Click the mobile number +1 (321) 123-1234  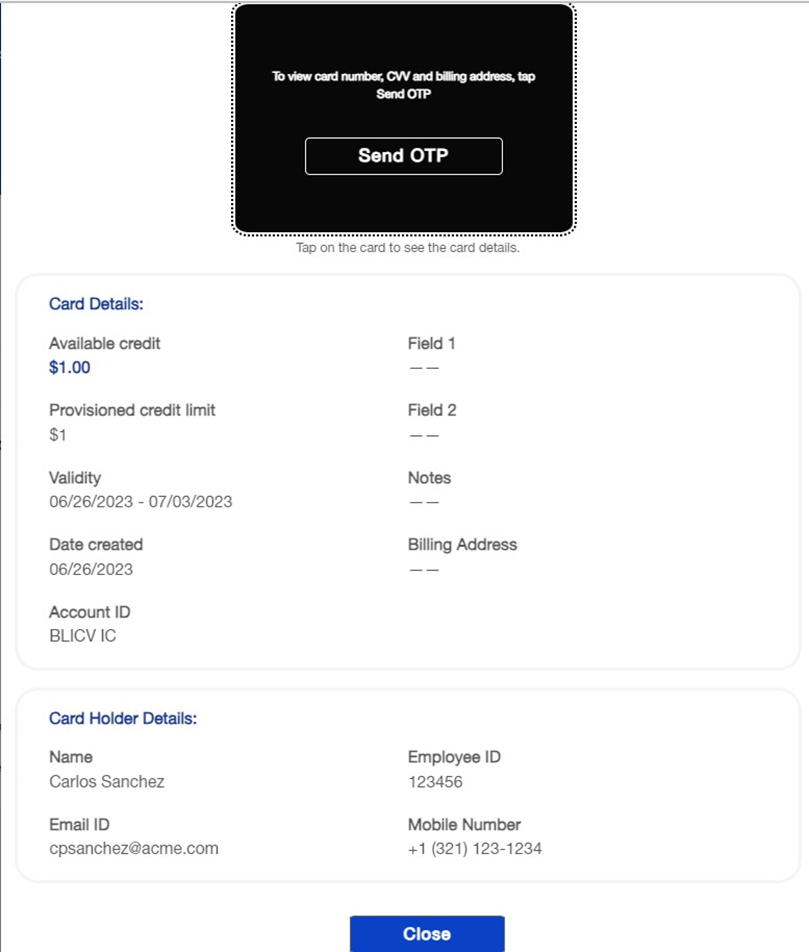click(474, 848)
